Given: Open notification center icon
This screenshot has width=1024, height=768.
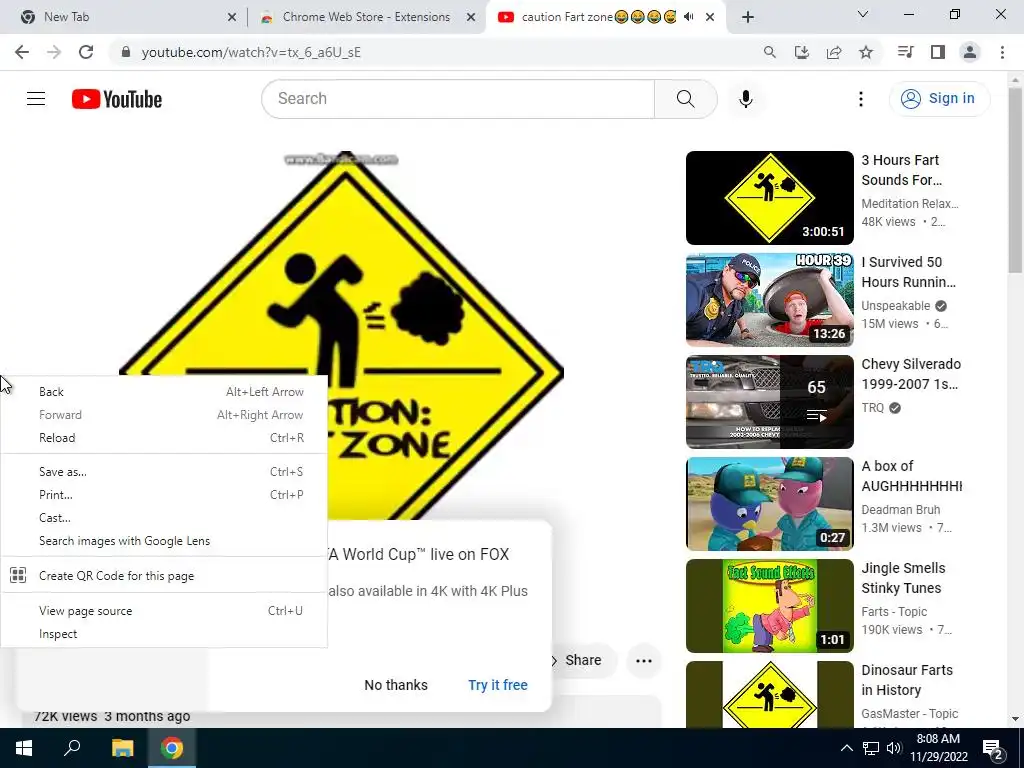Looking at the screenshot, I should pyautogui.click(x=992, y=748).
